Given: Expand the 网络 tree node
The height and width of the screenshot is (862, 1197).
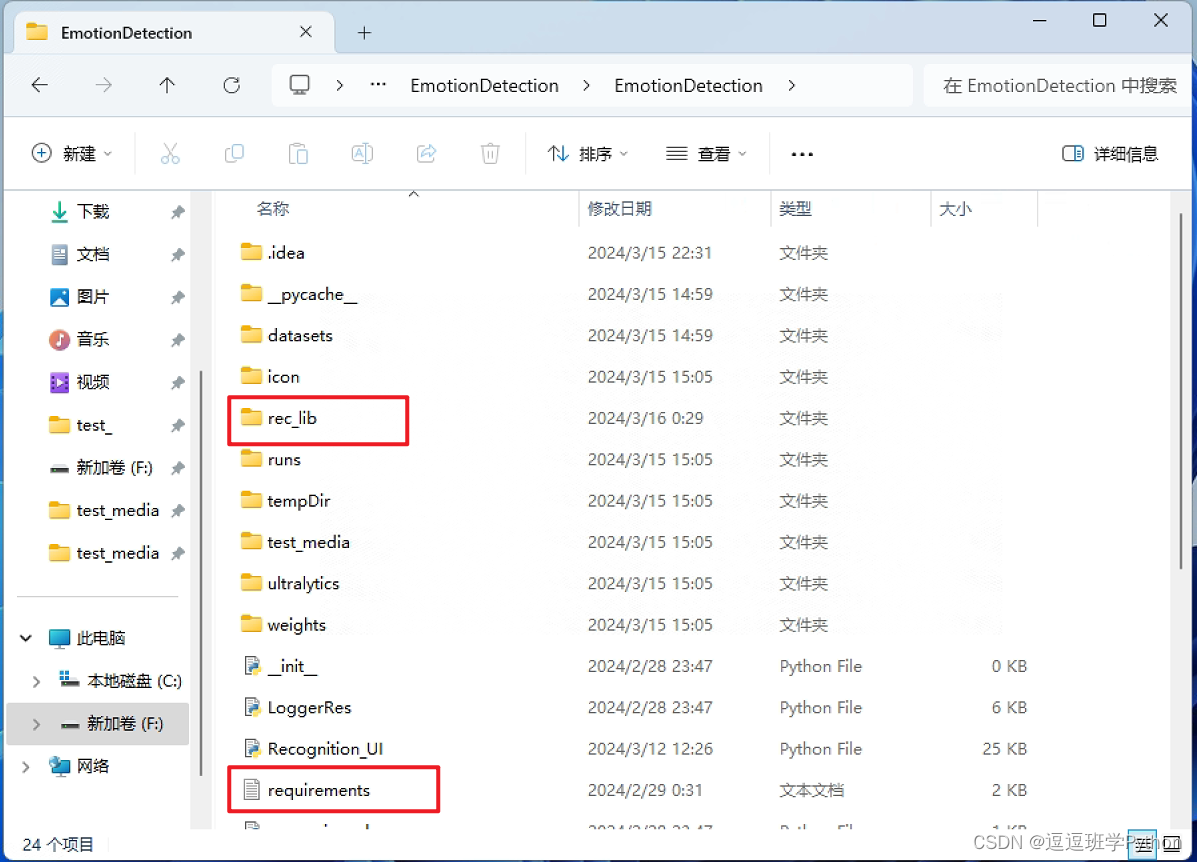Looking at the screenshot, I should [x=26, y=767].
